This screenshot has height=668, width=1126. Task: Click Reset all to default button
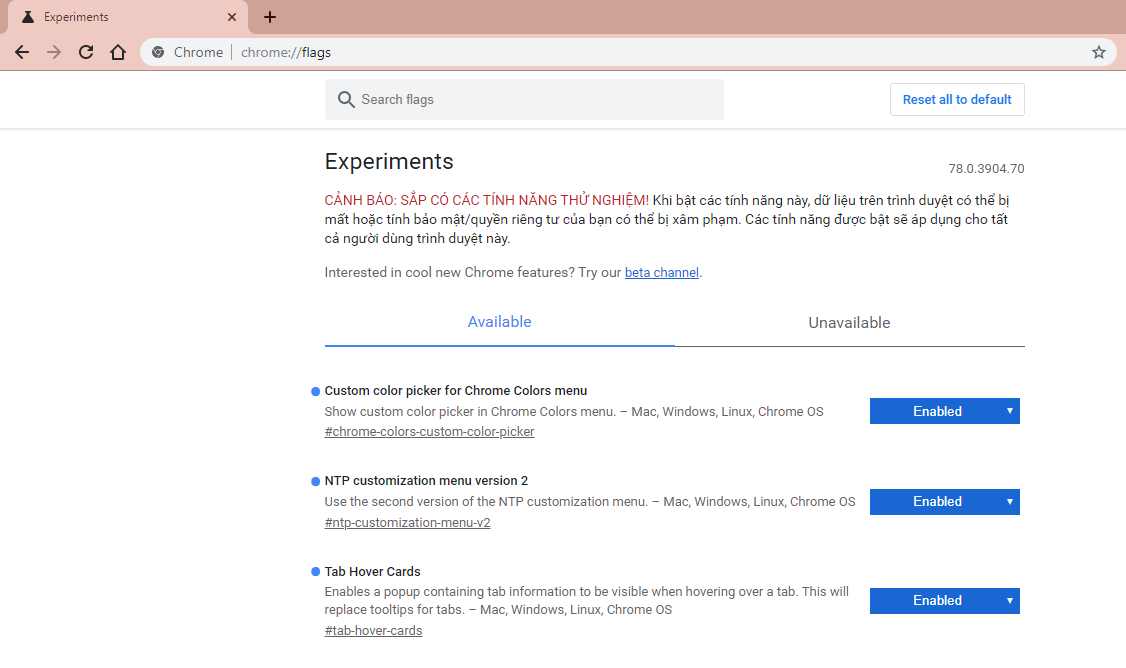(957, 100)
